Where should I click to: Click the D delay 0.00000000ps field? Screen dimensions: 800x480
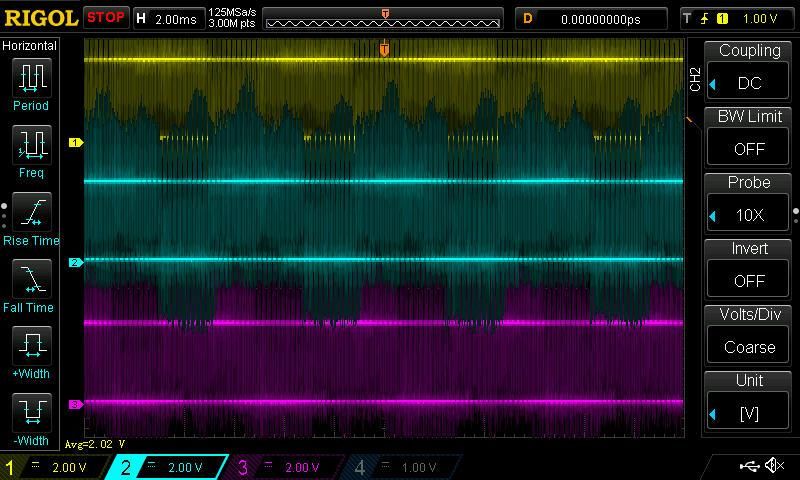591,19
